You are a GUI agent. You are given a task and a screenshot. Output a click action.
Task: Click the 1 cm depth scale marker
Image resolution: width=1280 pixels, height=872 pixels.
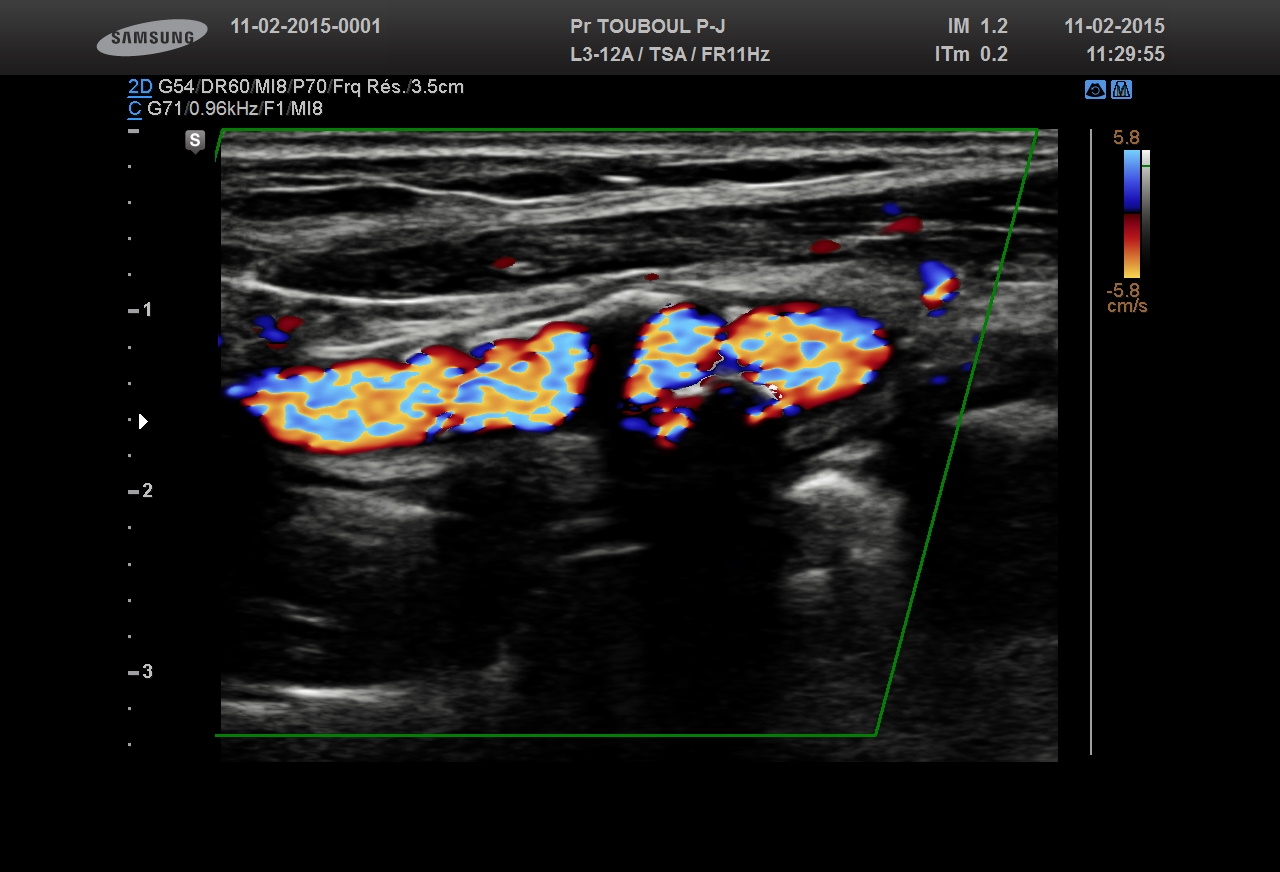coord(141,310)
